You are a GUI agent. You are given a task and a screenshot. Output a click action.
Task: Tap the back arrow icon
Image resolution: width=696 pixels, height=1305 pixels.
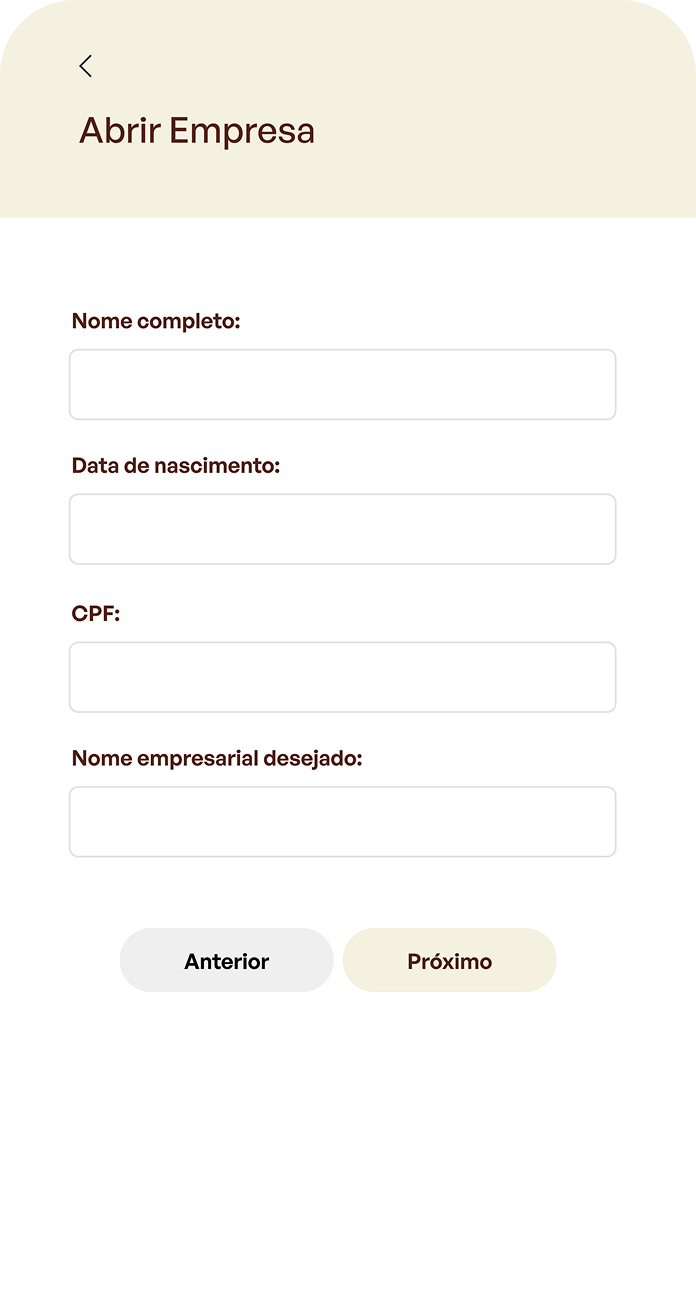[86, 66]
